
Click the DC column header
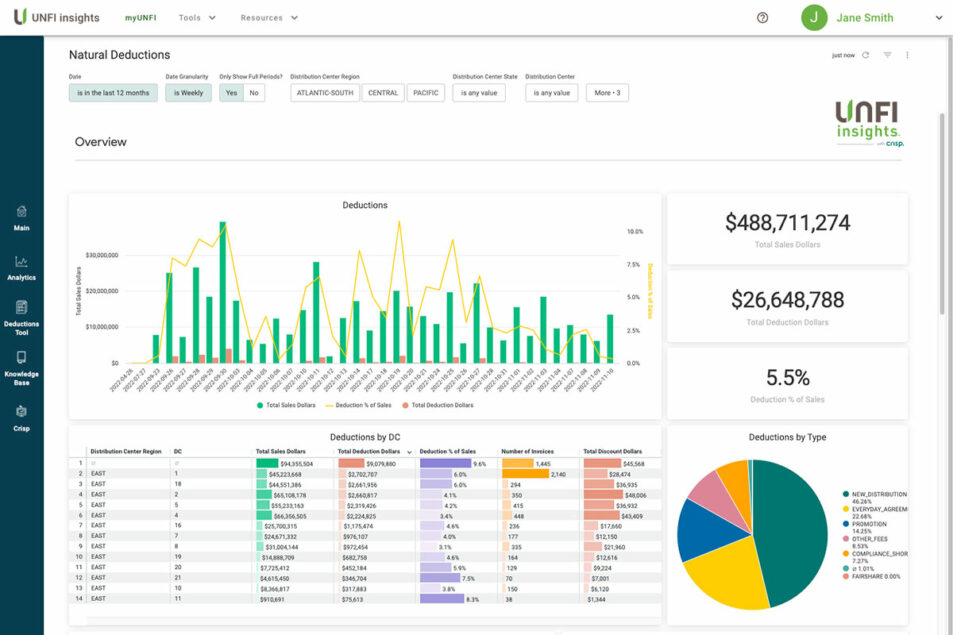click(x=177, y=451)
